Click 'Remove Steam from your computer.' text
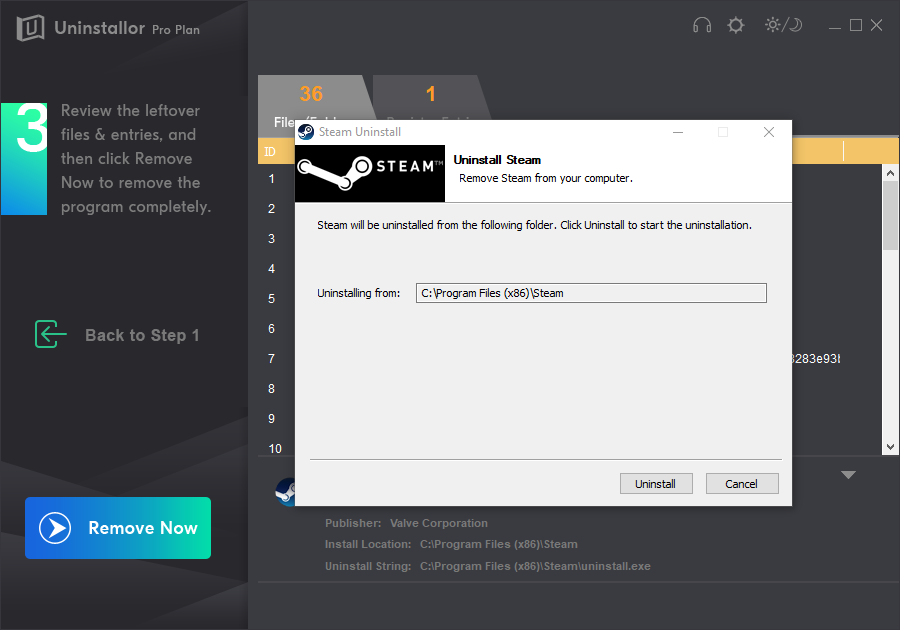Screen dimensions: 900x630 coord(546,178)
